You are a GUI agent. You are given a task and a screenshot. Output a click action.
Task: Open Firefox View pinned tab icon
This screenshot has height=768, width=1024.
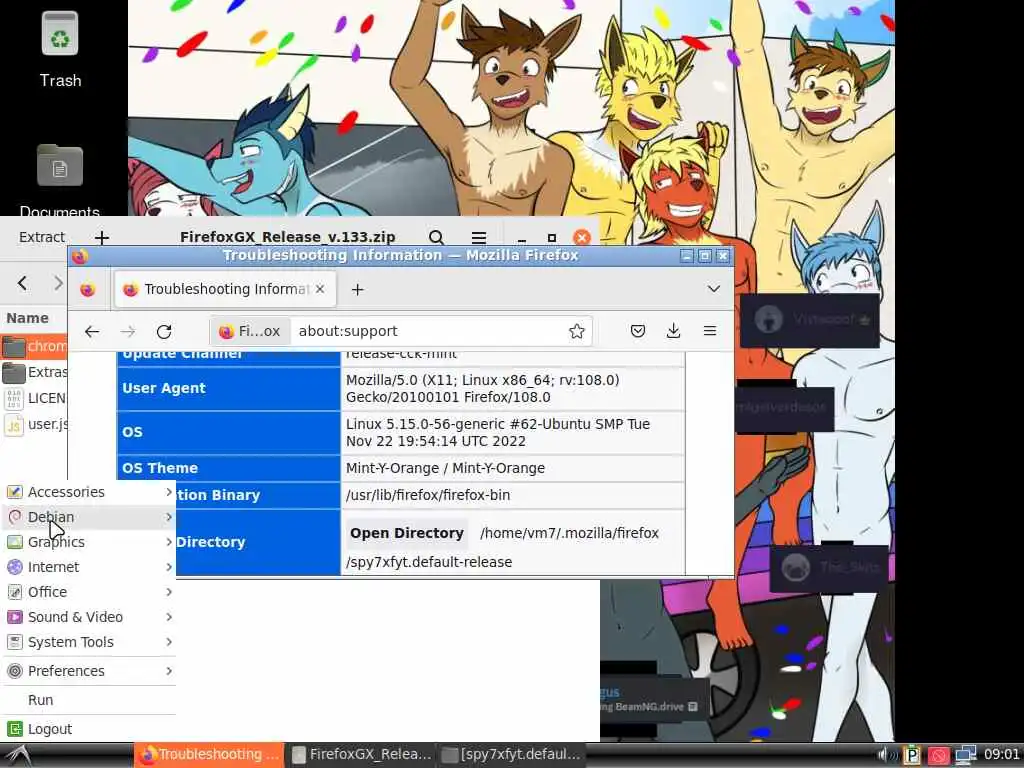pos(88,289)
